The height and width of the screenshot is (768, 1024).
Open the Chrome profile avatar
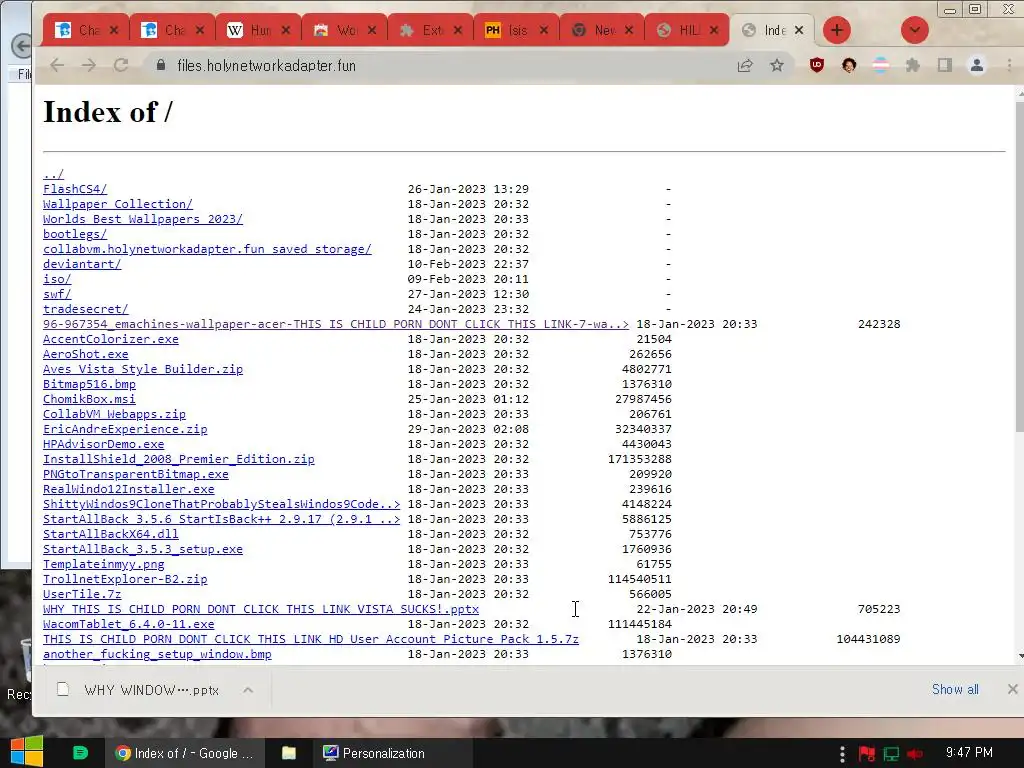click(977, 65)
